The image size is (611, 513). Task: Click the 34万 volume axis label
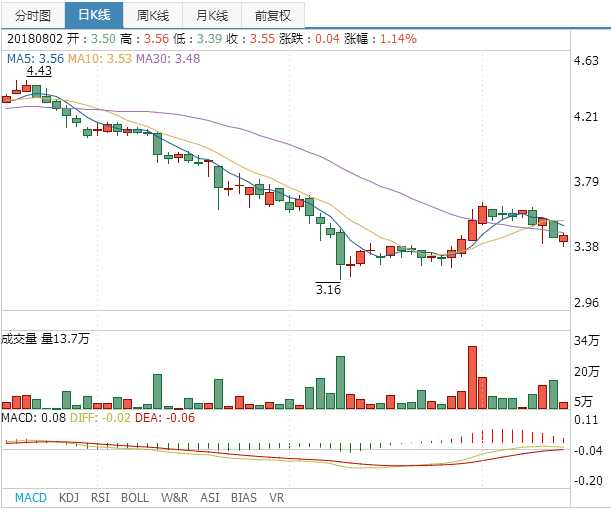pos(586,340)
